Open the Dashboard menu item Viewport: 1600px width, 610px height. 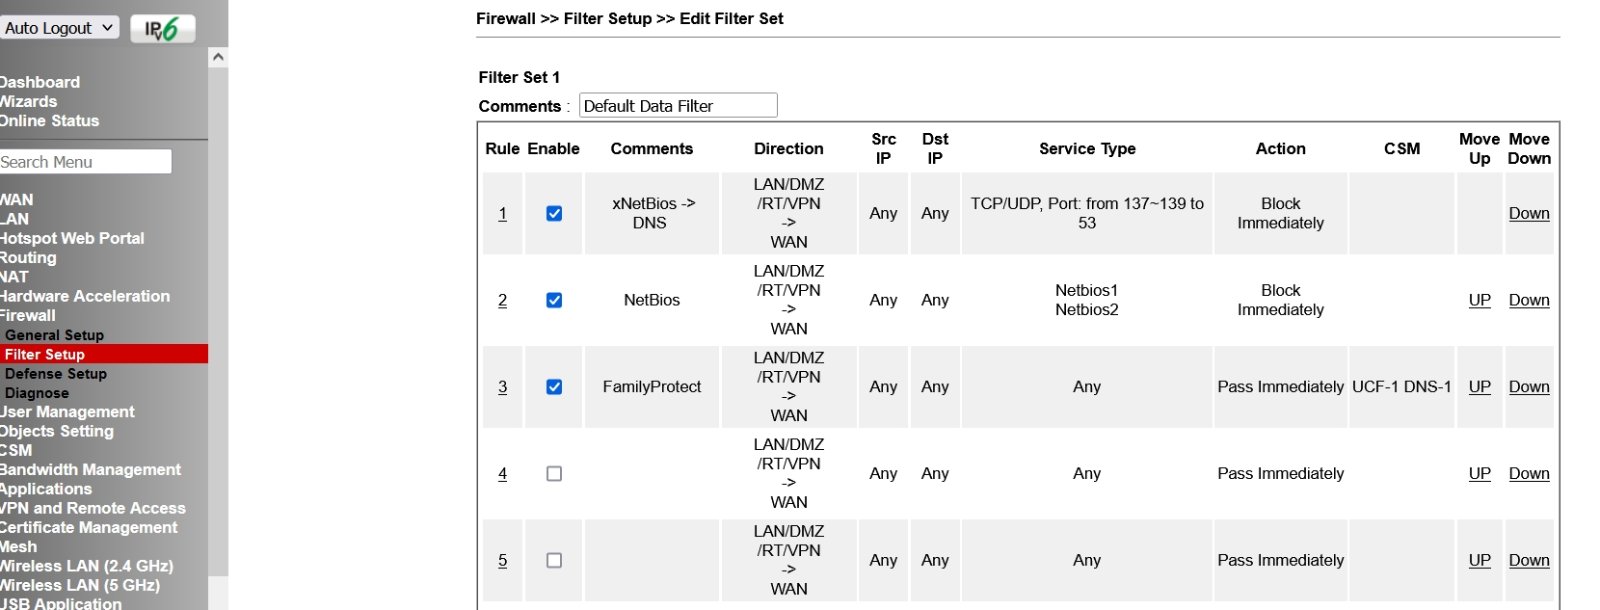[x=40, y=82]
